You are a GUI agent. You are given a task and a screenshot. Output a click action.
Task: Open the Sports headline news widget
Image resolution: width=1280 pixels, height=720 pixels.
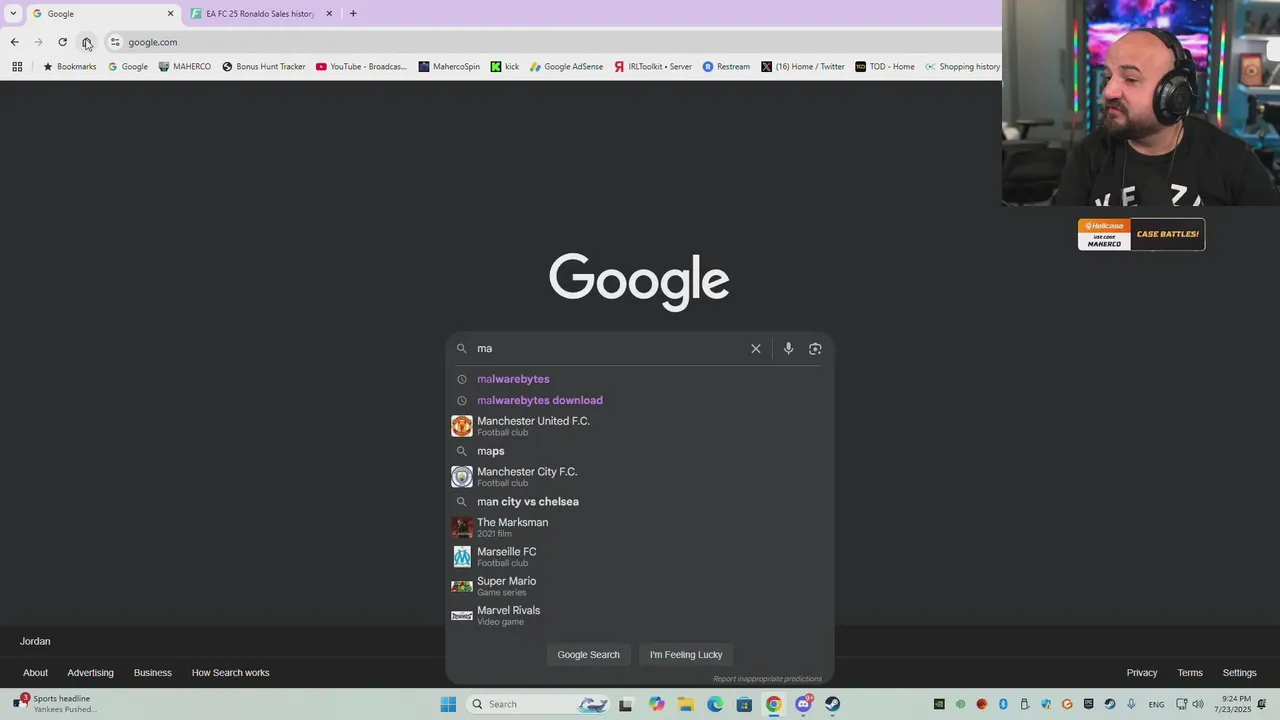tap(56, 704)
